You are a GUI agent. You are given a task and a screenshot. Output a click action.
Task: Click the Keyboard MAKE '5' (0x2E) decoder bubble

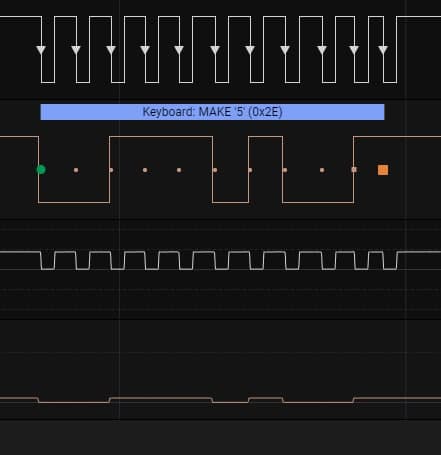point(212,112)
